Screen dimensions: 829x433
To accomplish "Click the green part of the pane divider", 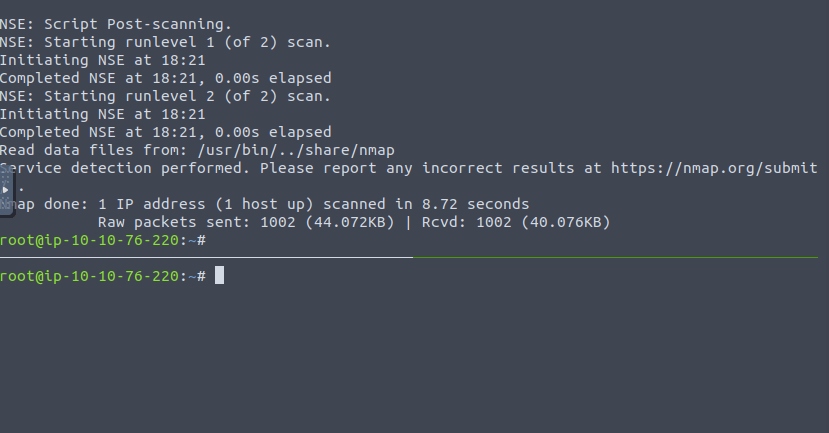I will [615, 257].
